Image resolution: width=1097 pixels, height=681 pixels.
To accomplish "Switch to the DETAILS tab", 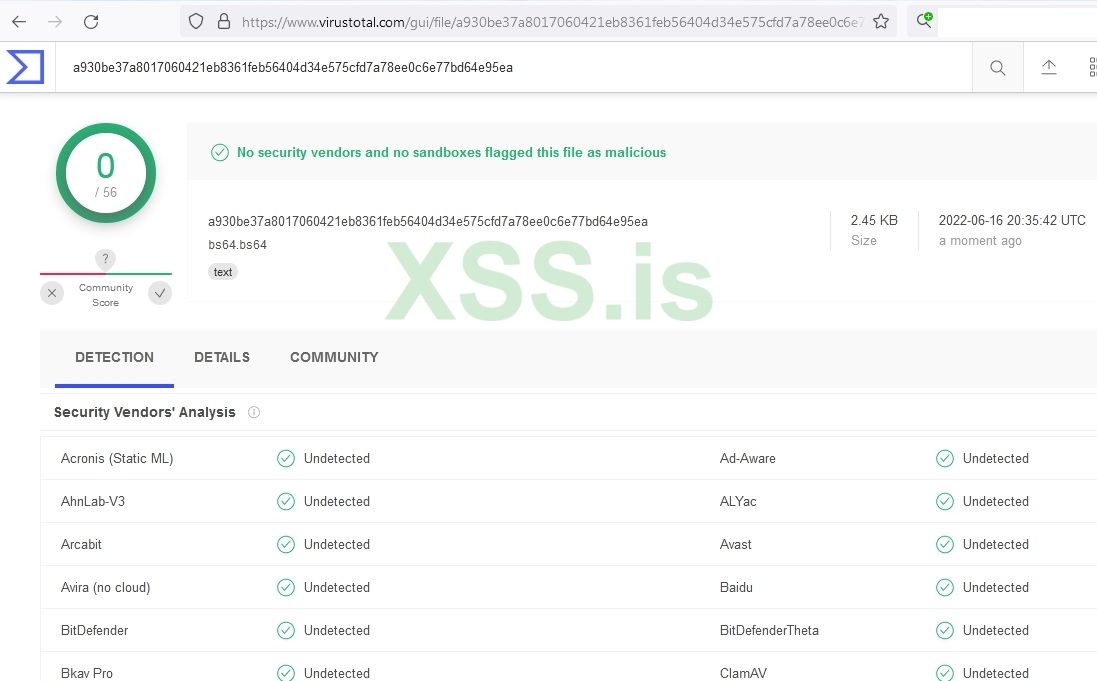I will click(x=222, y=357).
